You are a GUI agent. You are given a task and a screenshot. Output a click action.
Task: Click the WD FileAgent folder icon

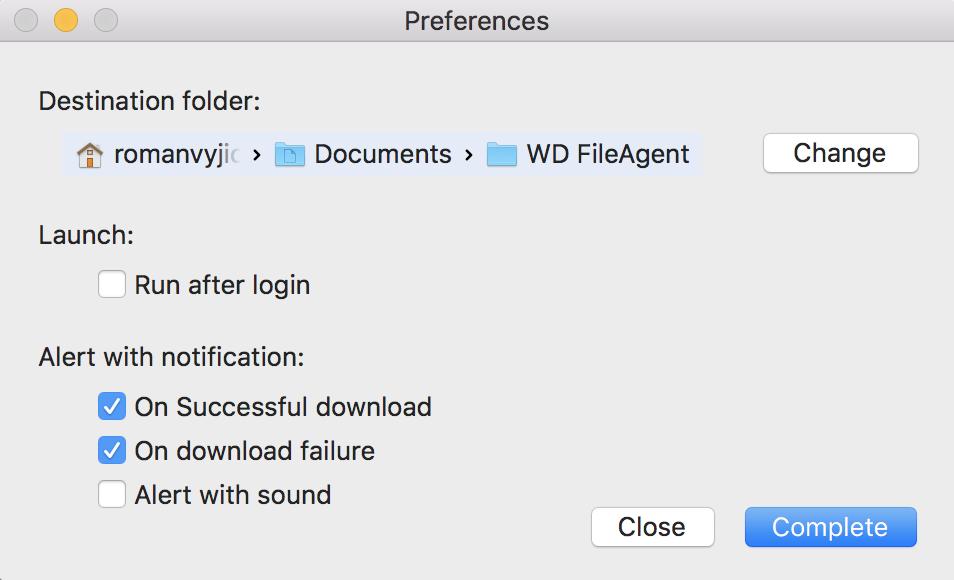[x=501, y=155]
